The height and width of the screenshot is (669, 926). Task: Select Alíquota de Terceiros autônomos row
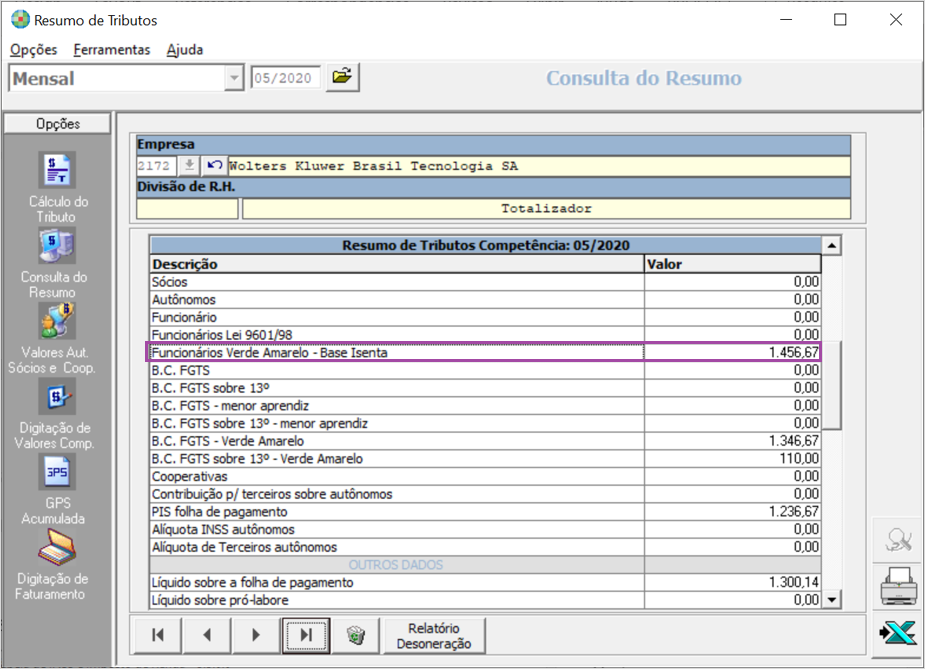(485, 547)
